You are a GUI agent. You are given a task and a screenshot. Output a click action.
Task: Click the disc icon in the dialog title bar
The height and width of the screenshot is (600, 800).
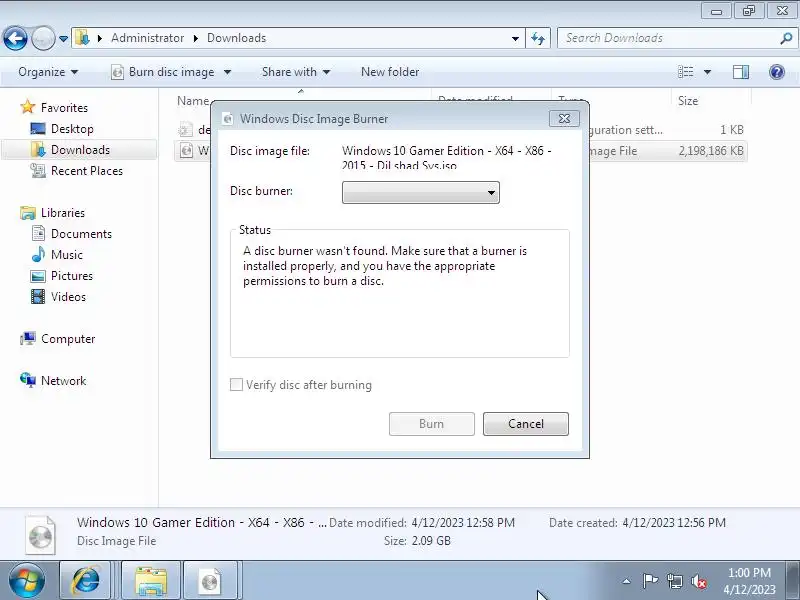point(228,119)
